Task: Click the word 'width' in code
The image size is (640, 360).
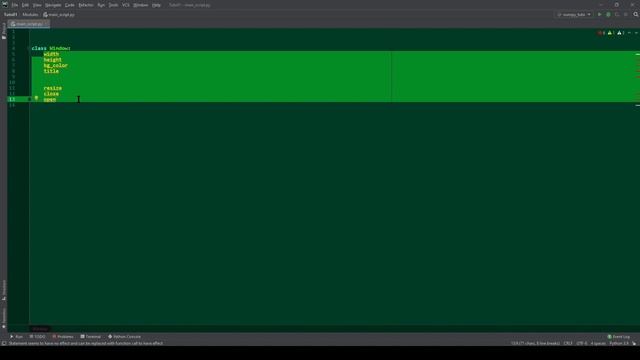Action: 51,54
